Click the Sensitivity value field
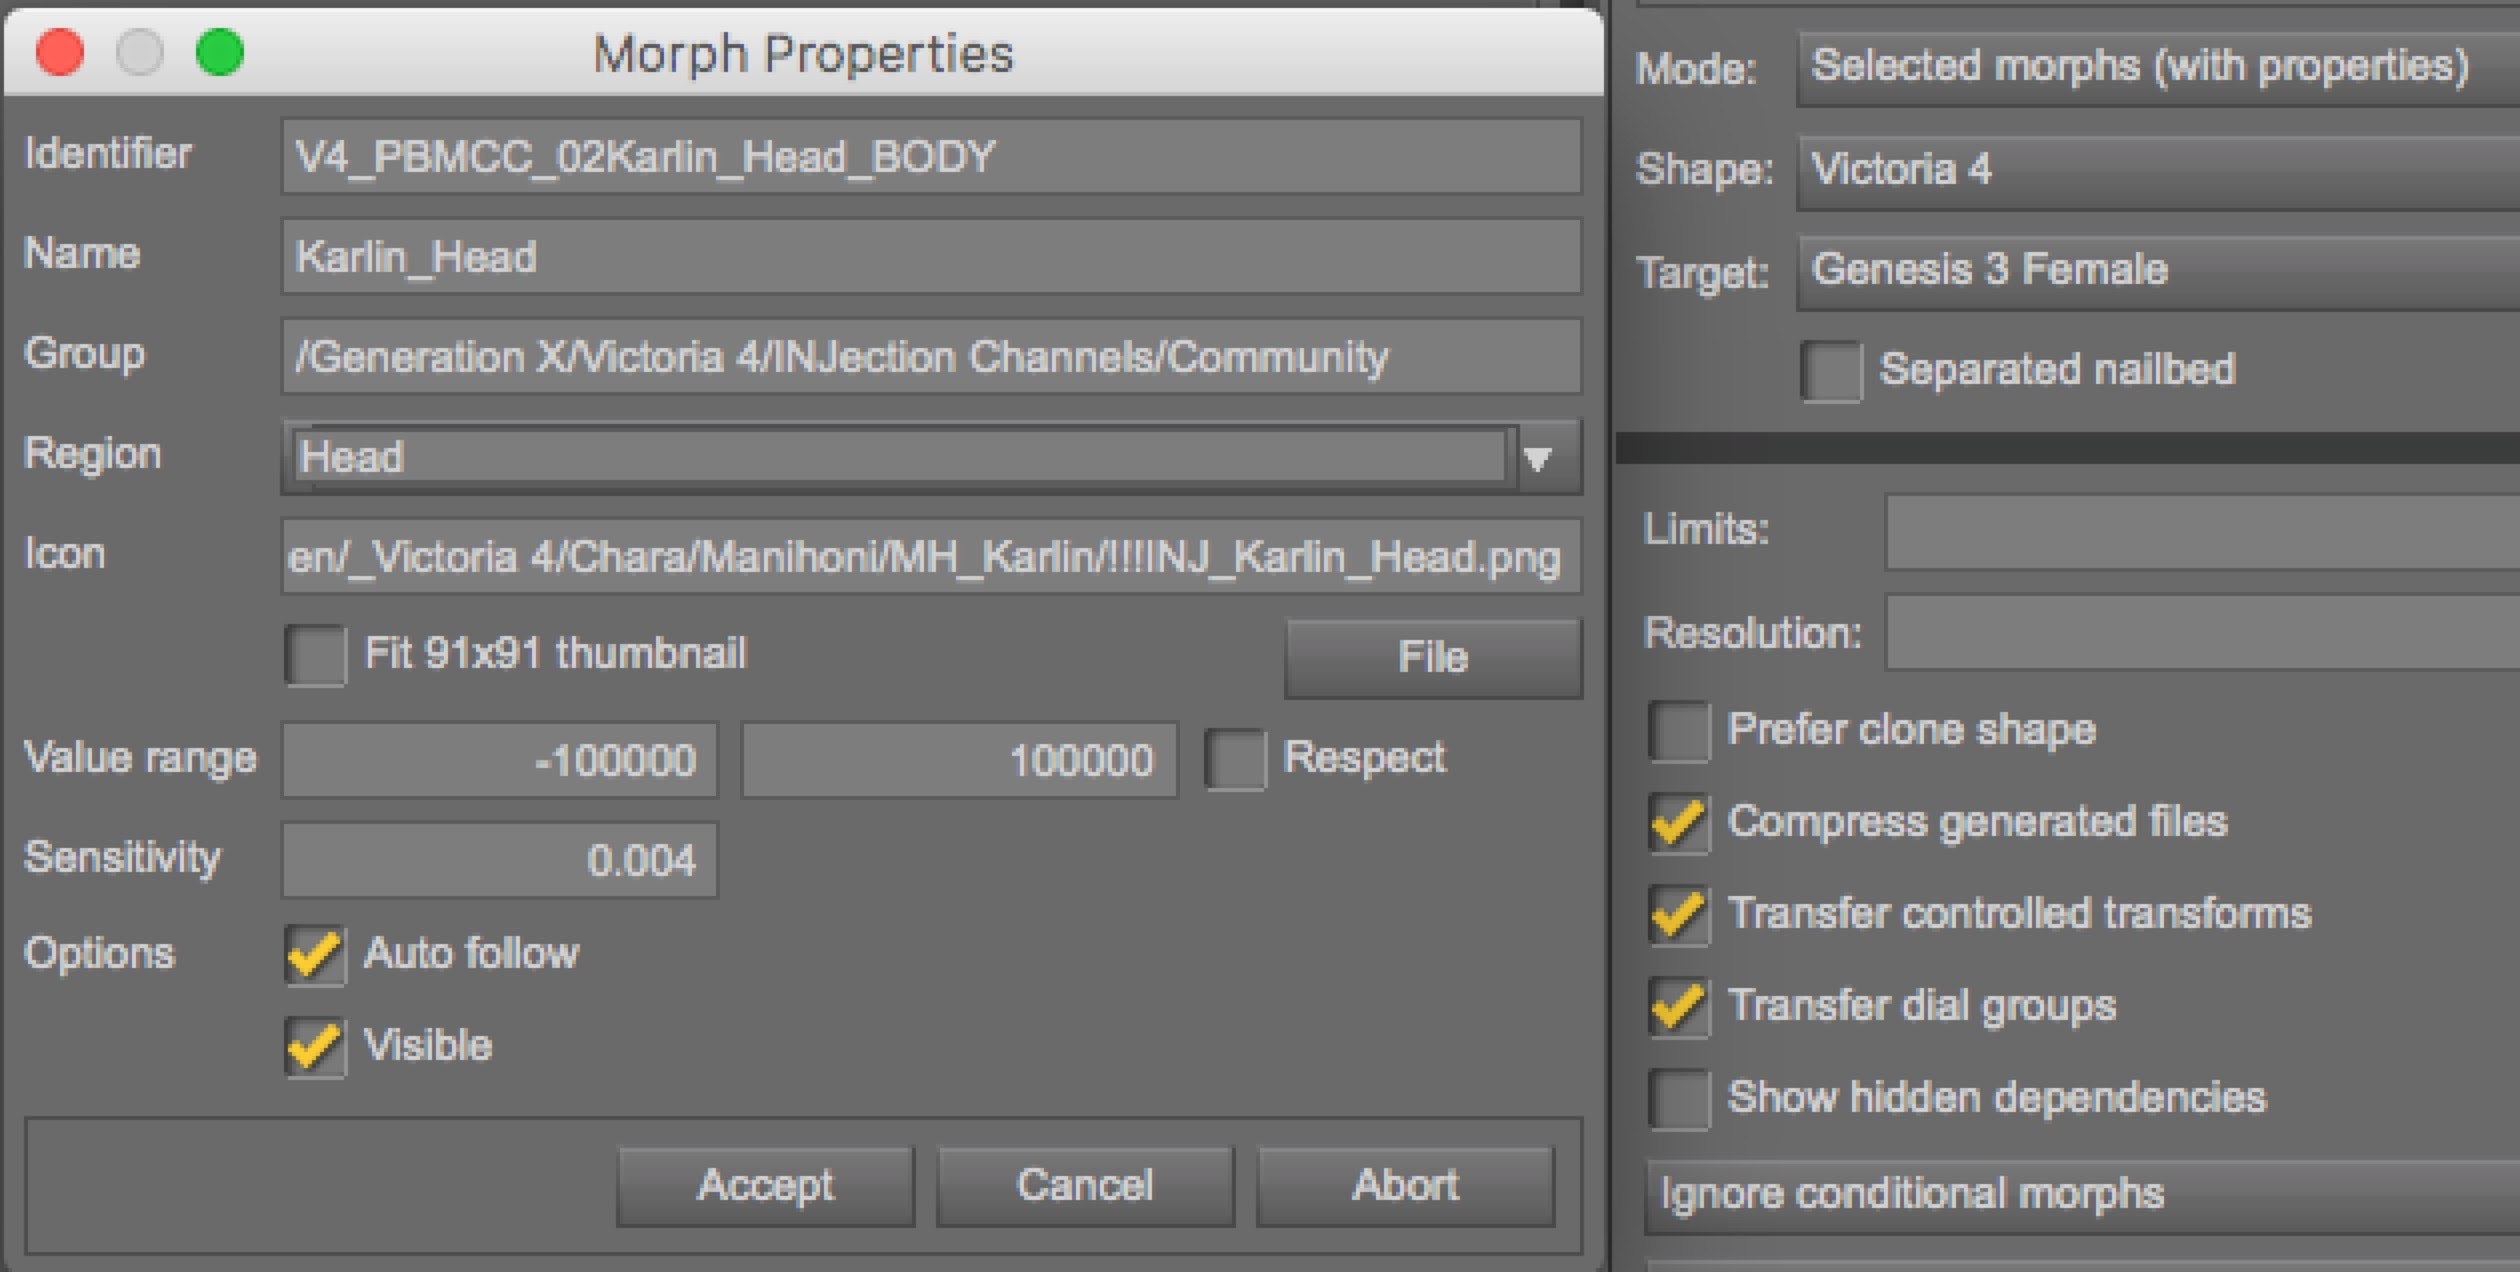This screenshot has height=1272, width=2520. (x=499, y=860)
